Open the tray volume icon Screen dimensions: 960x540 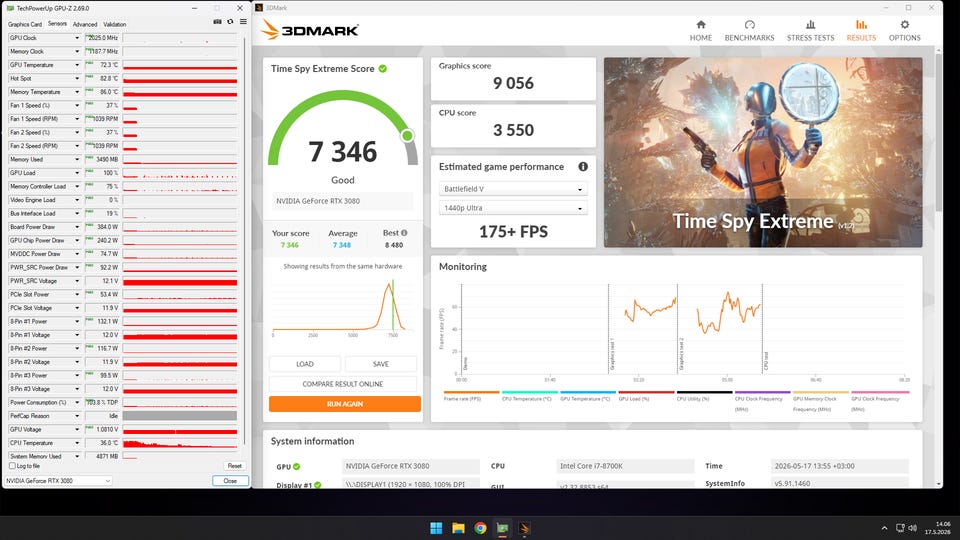pos(912,528)
